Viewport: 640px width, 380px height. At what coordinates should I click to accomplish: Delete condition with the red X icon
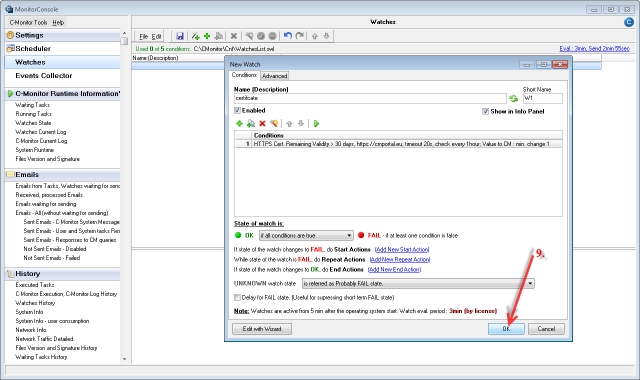(262, 123)
